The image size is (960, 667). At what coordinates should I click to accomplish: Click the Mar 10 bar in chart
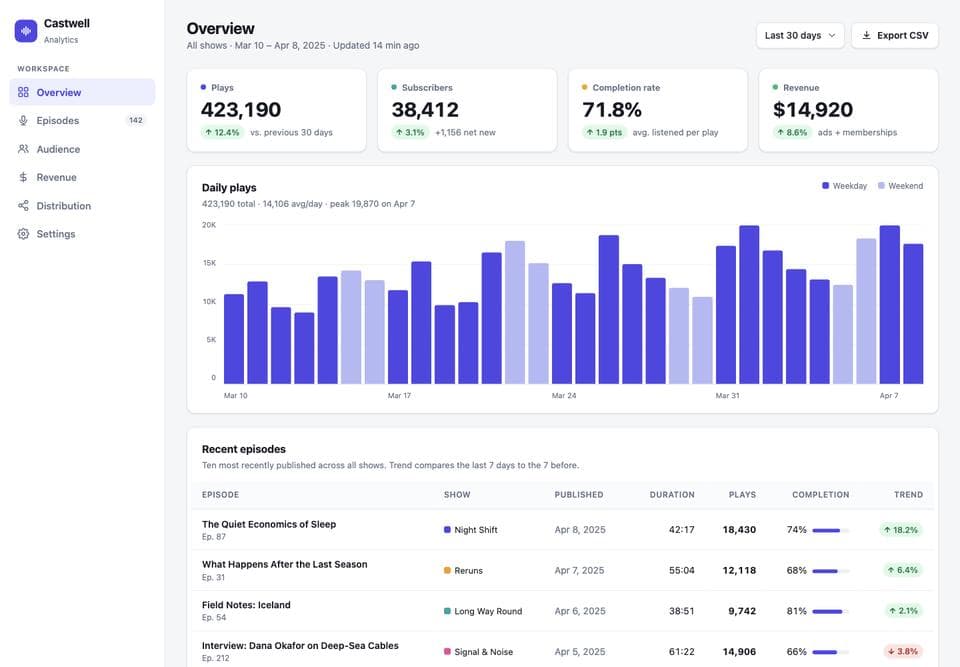coord(234,339)
